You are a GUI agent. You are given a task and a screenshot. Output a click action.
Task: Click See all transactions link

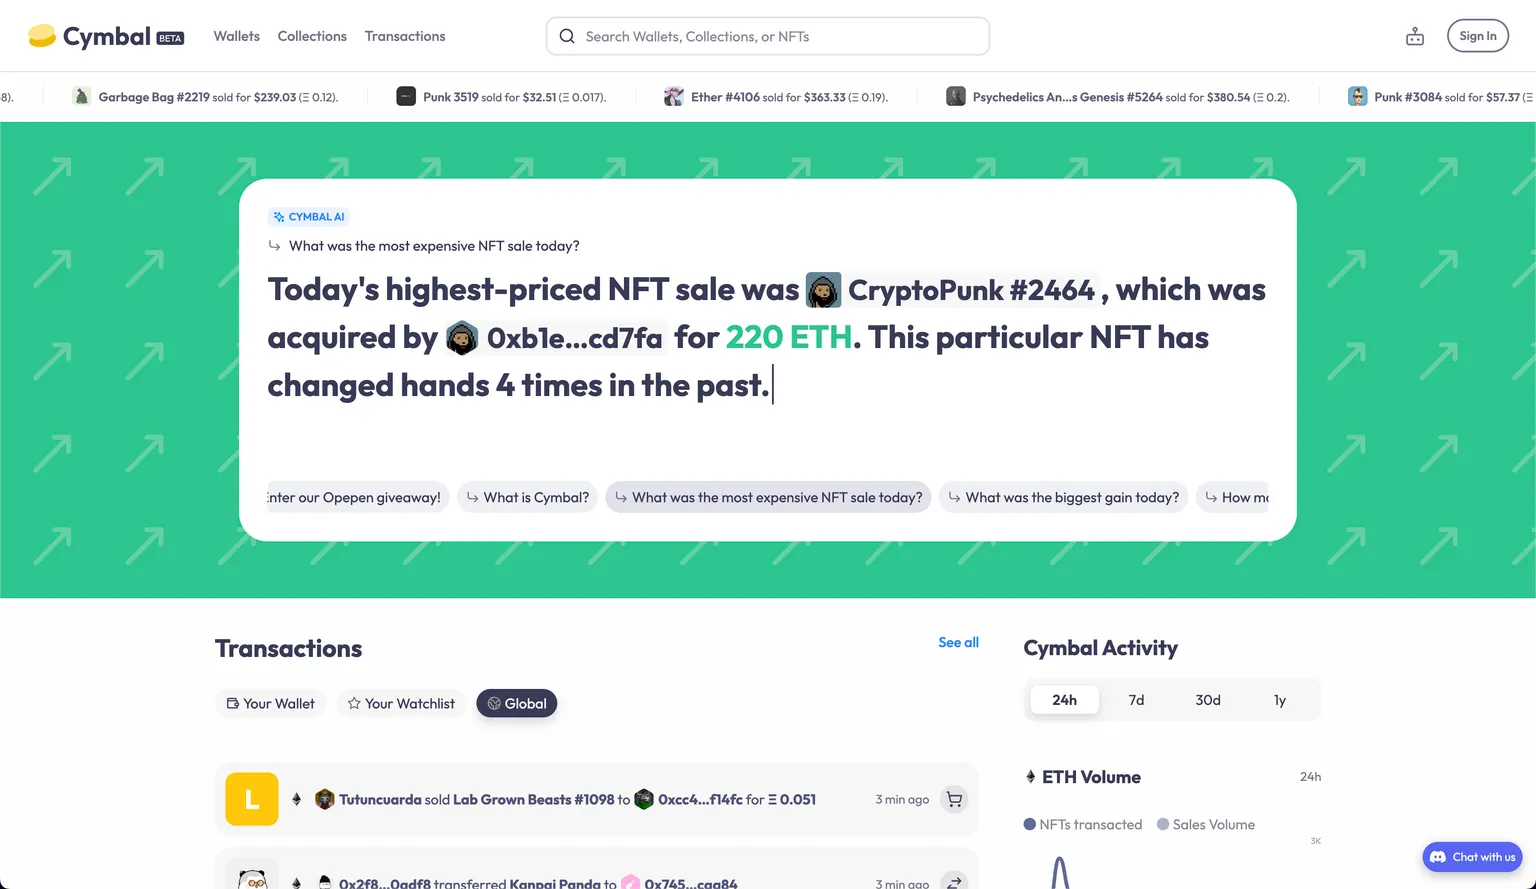[958, 642]
